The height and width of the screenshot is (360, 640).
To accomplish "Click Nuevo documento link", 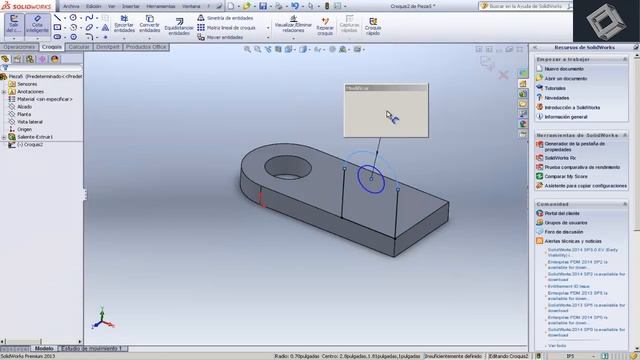I will coord(564,69).
